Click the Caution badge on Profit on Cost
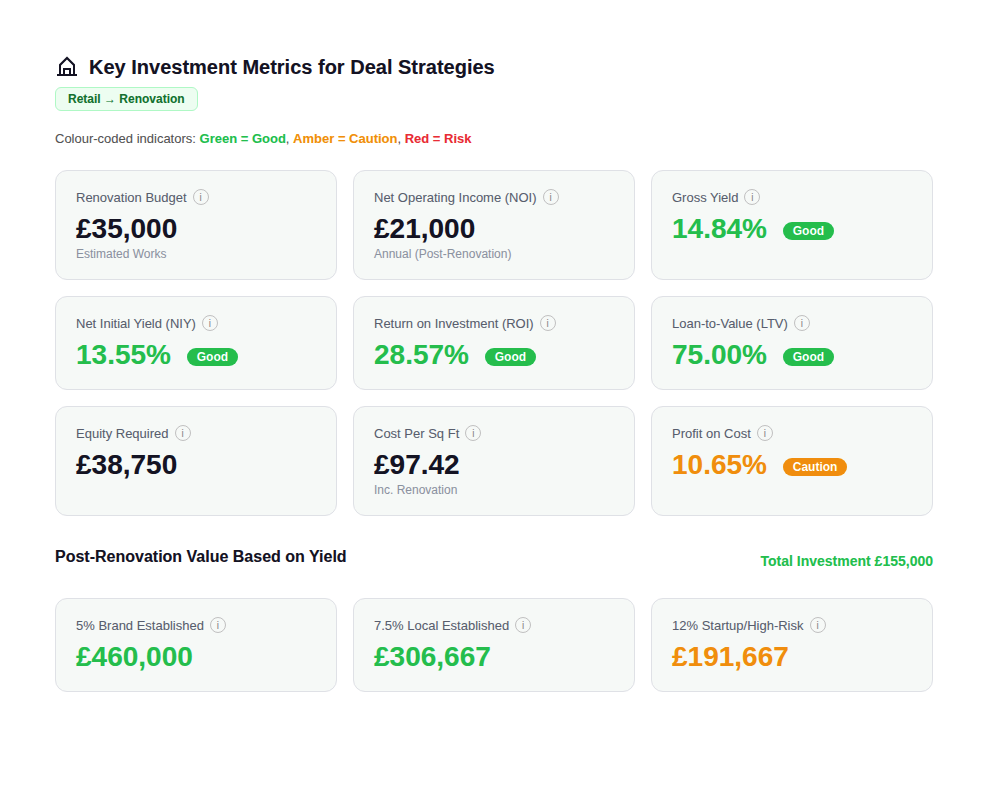Screen dimensions: 1000x803 [815, 466]
